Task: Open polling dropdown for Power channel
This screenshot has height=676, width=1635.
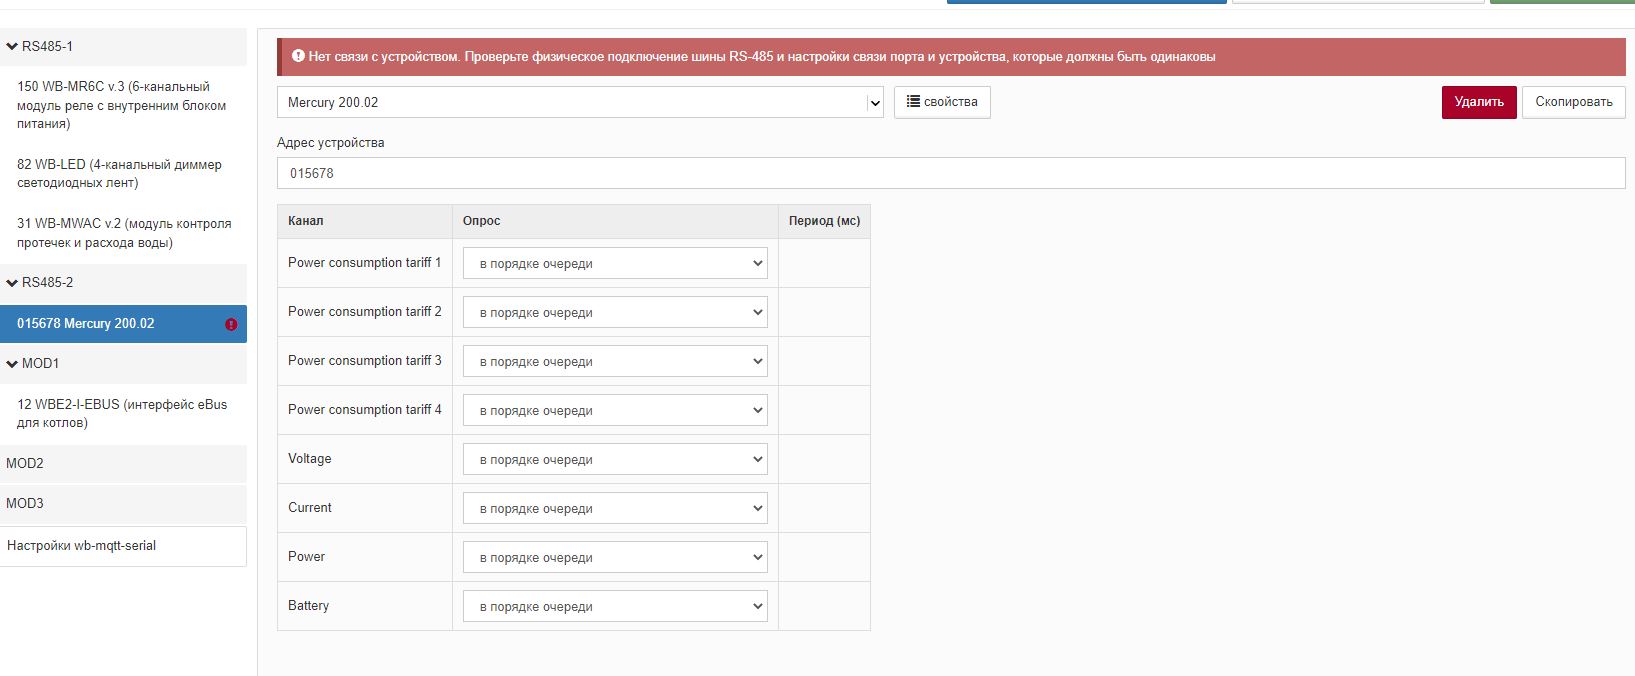Action: point(615,557)
